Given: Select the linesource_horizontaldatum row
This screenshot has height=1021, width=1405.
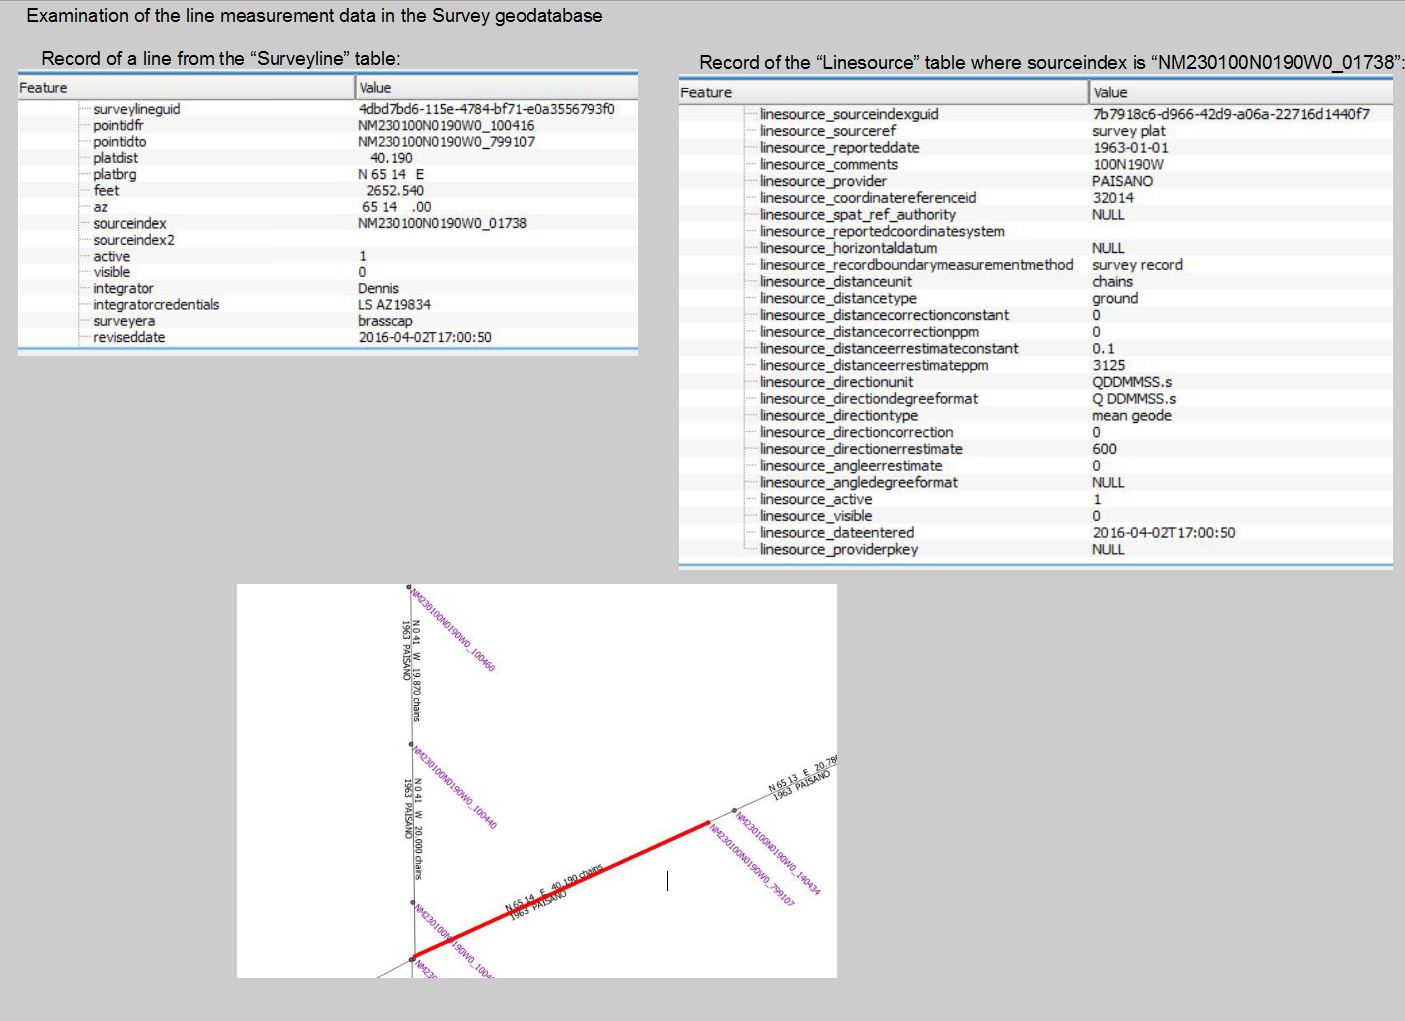Looking at the screenshot, I should tap(1036, 248).
